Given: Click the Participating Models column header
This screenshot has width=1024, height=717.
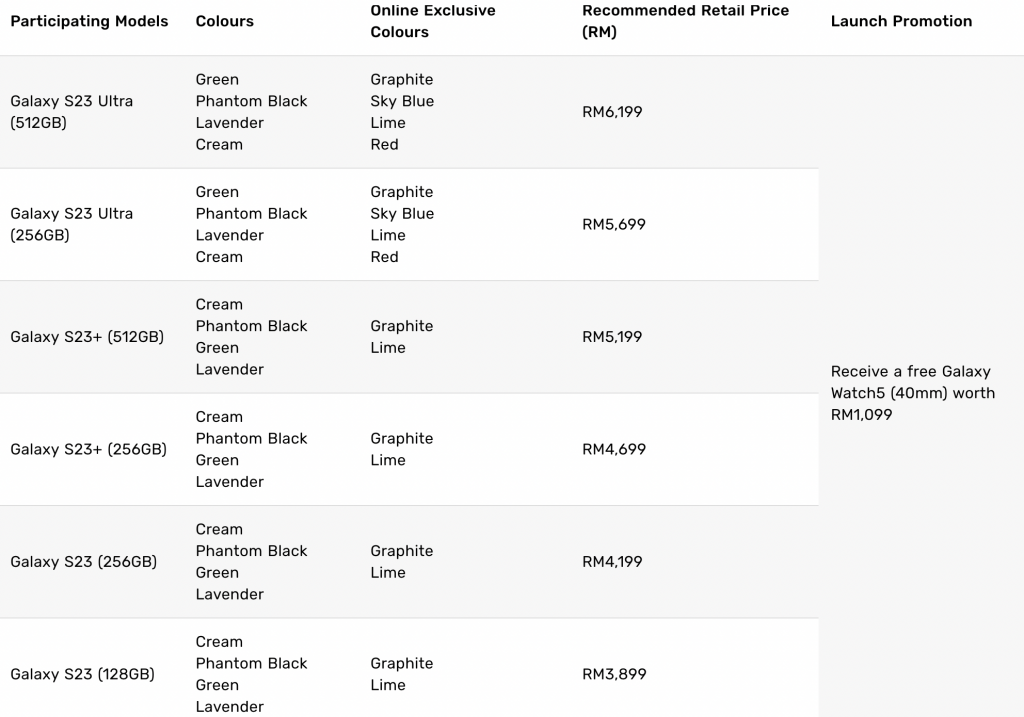Looking at the screenshot, I should point(89,22).
